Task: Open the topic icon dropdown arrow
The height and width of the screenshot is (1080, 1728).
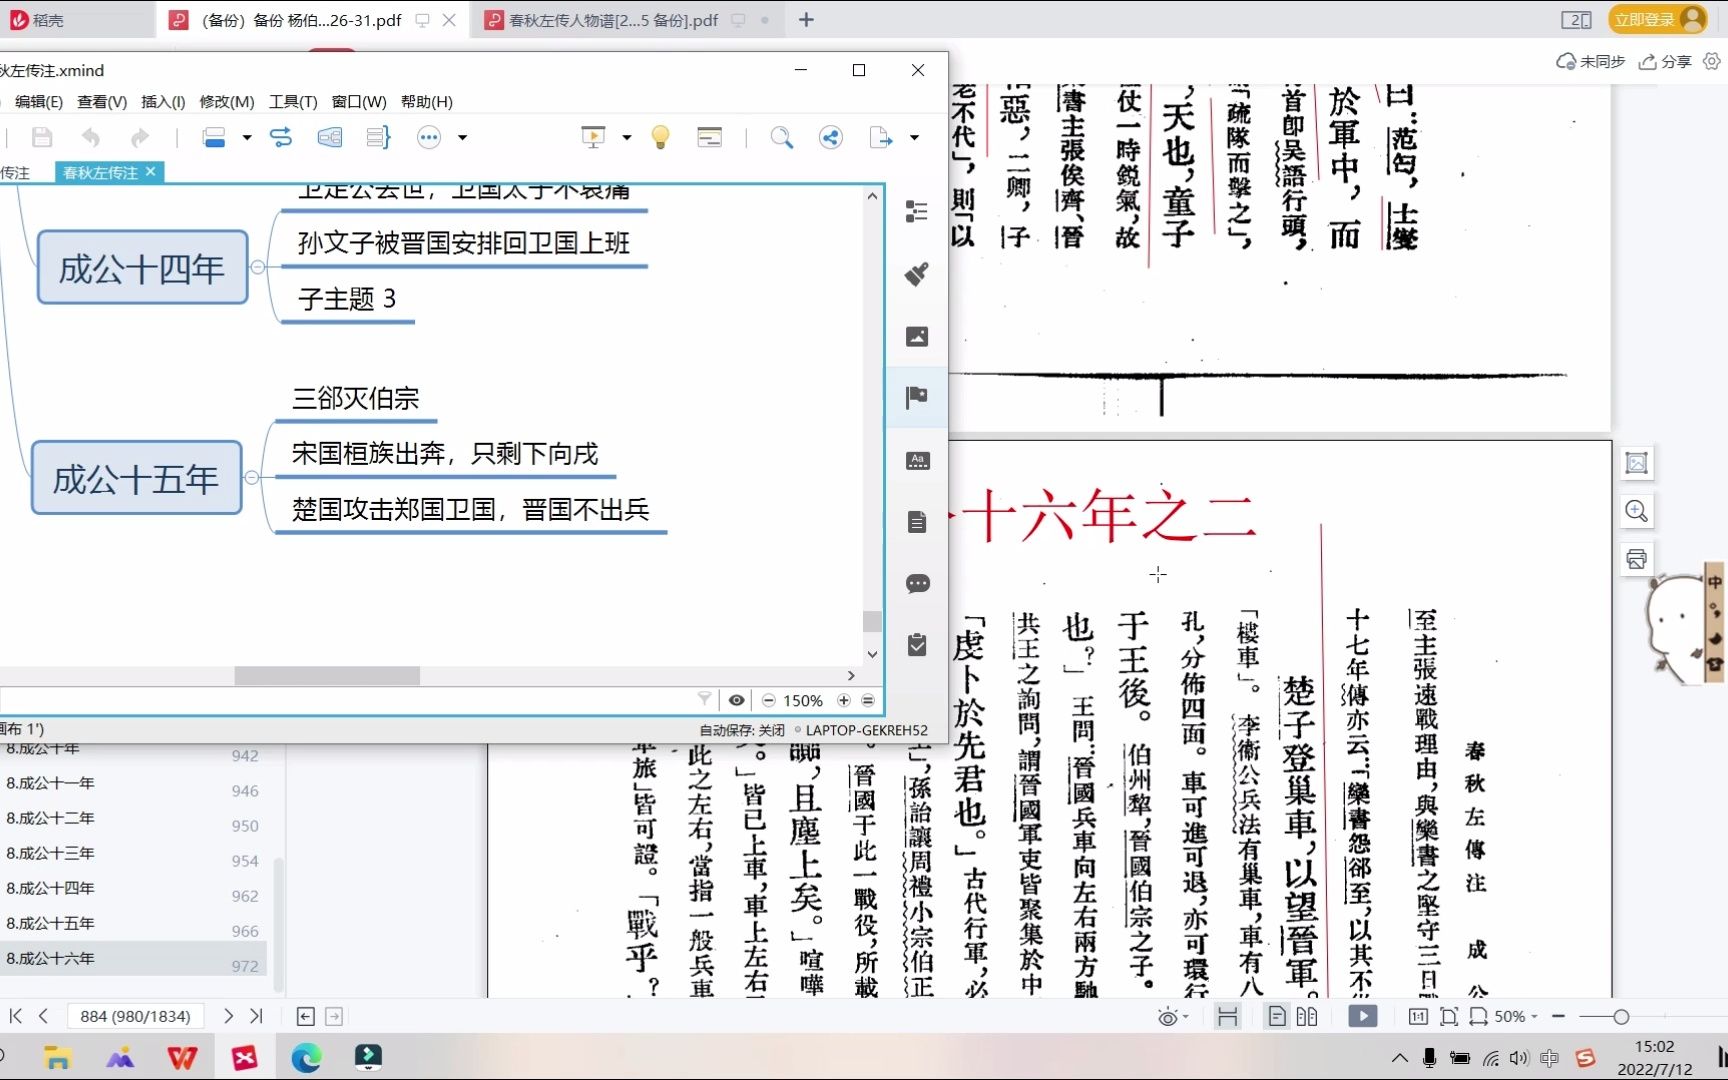Action: (x=247, y=138)
